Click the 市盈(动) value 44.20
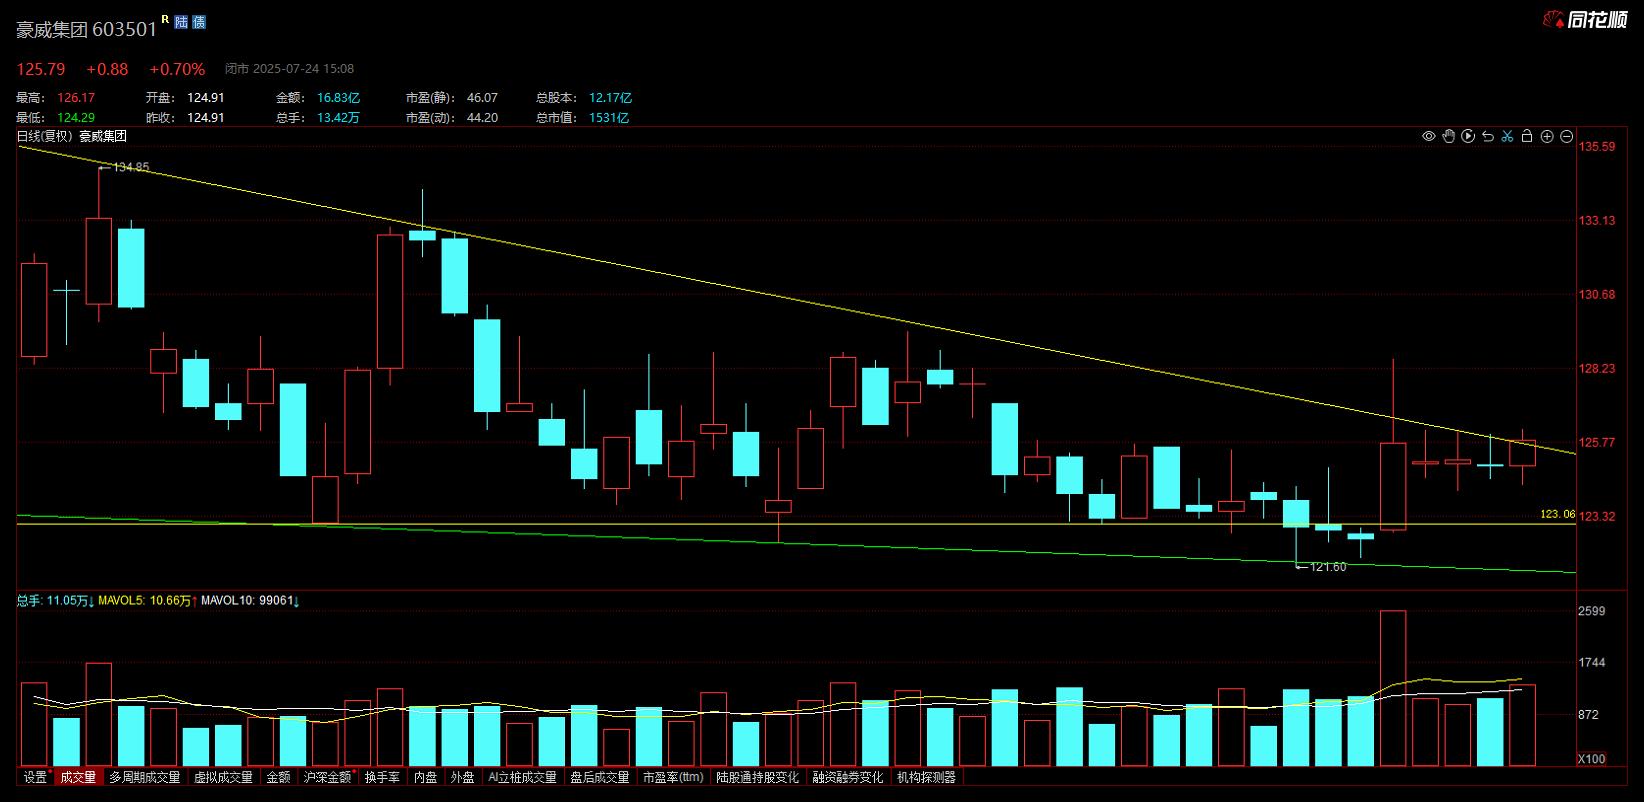Image resolution: width=1644 pixels, height=802 pixels. pyautogui.click(x=482, y=117)
